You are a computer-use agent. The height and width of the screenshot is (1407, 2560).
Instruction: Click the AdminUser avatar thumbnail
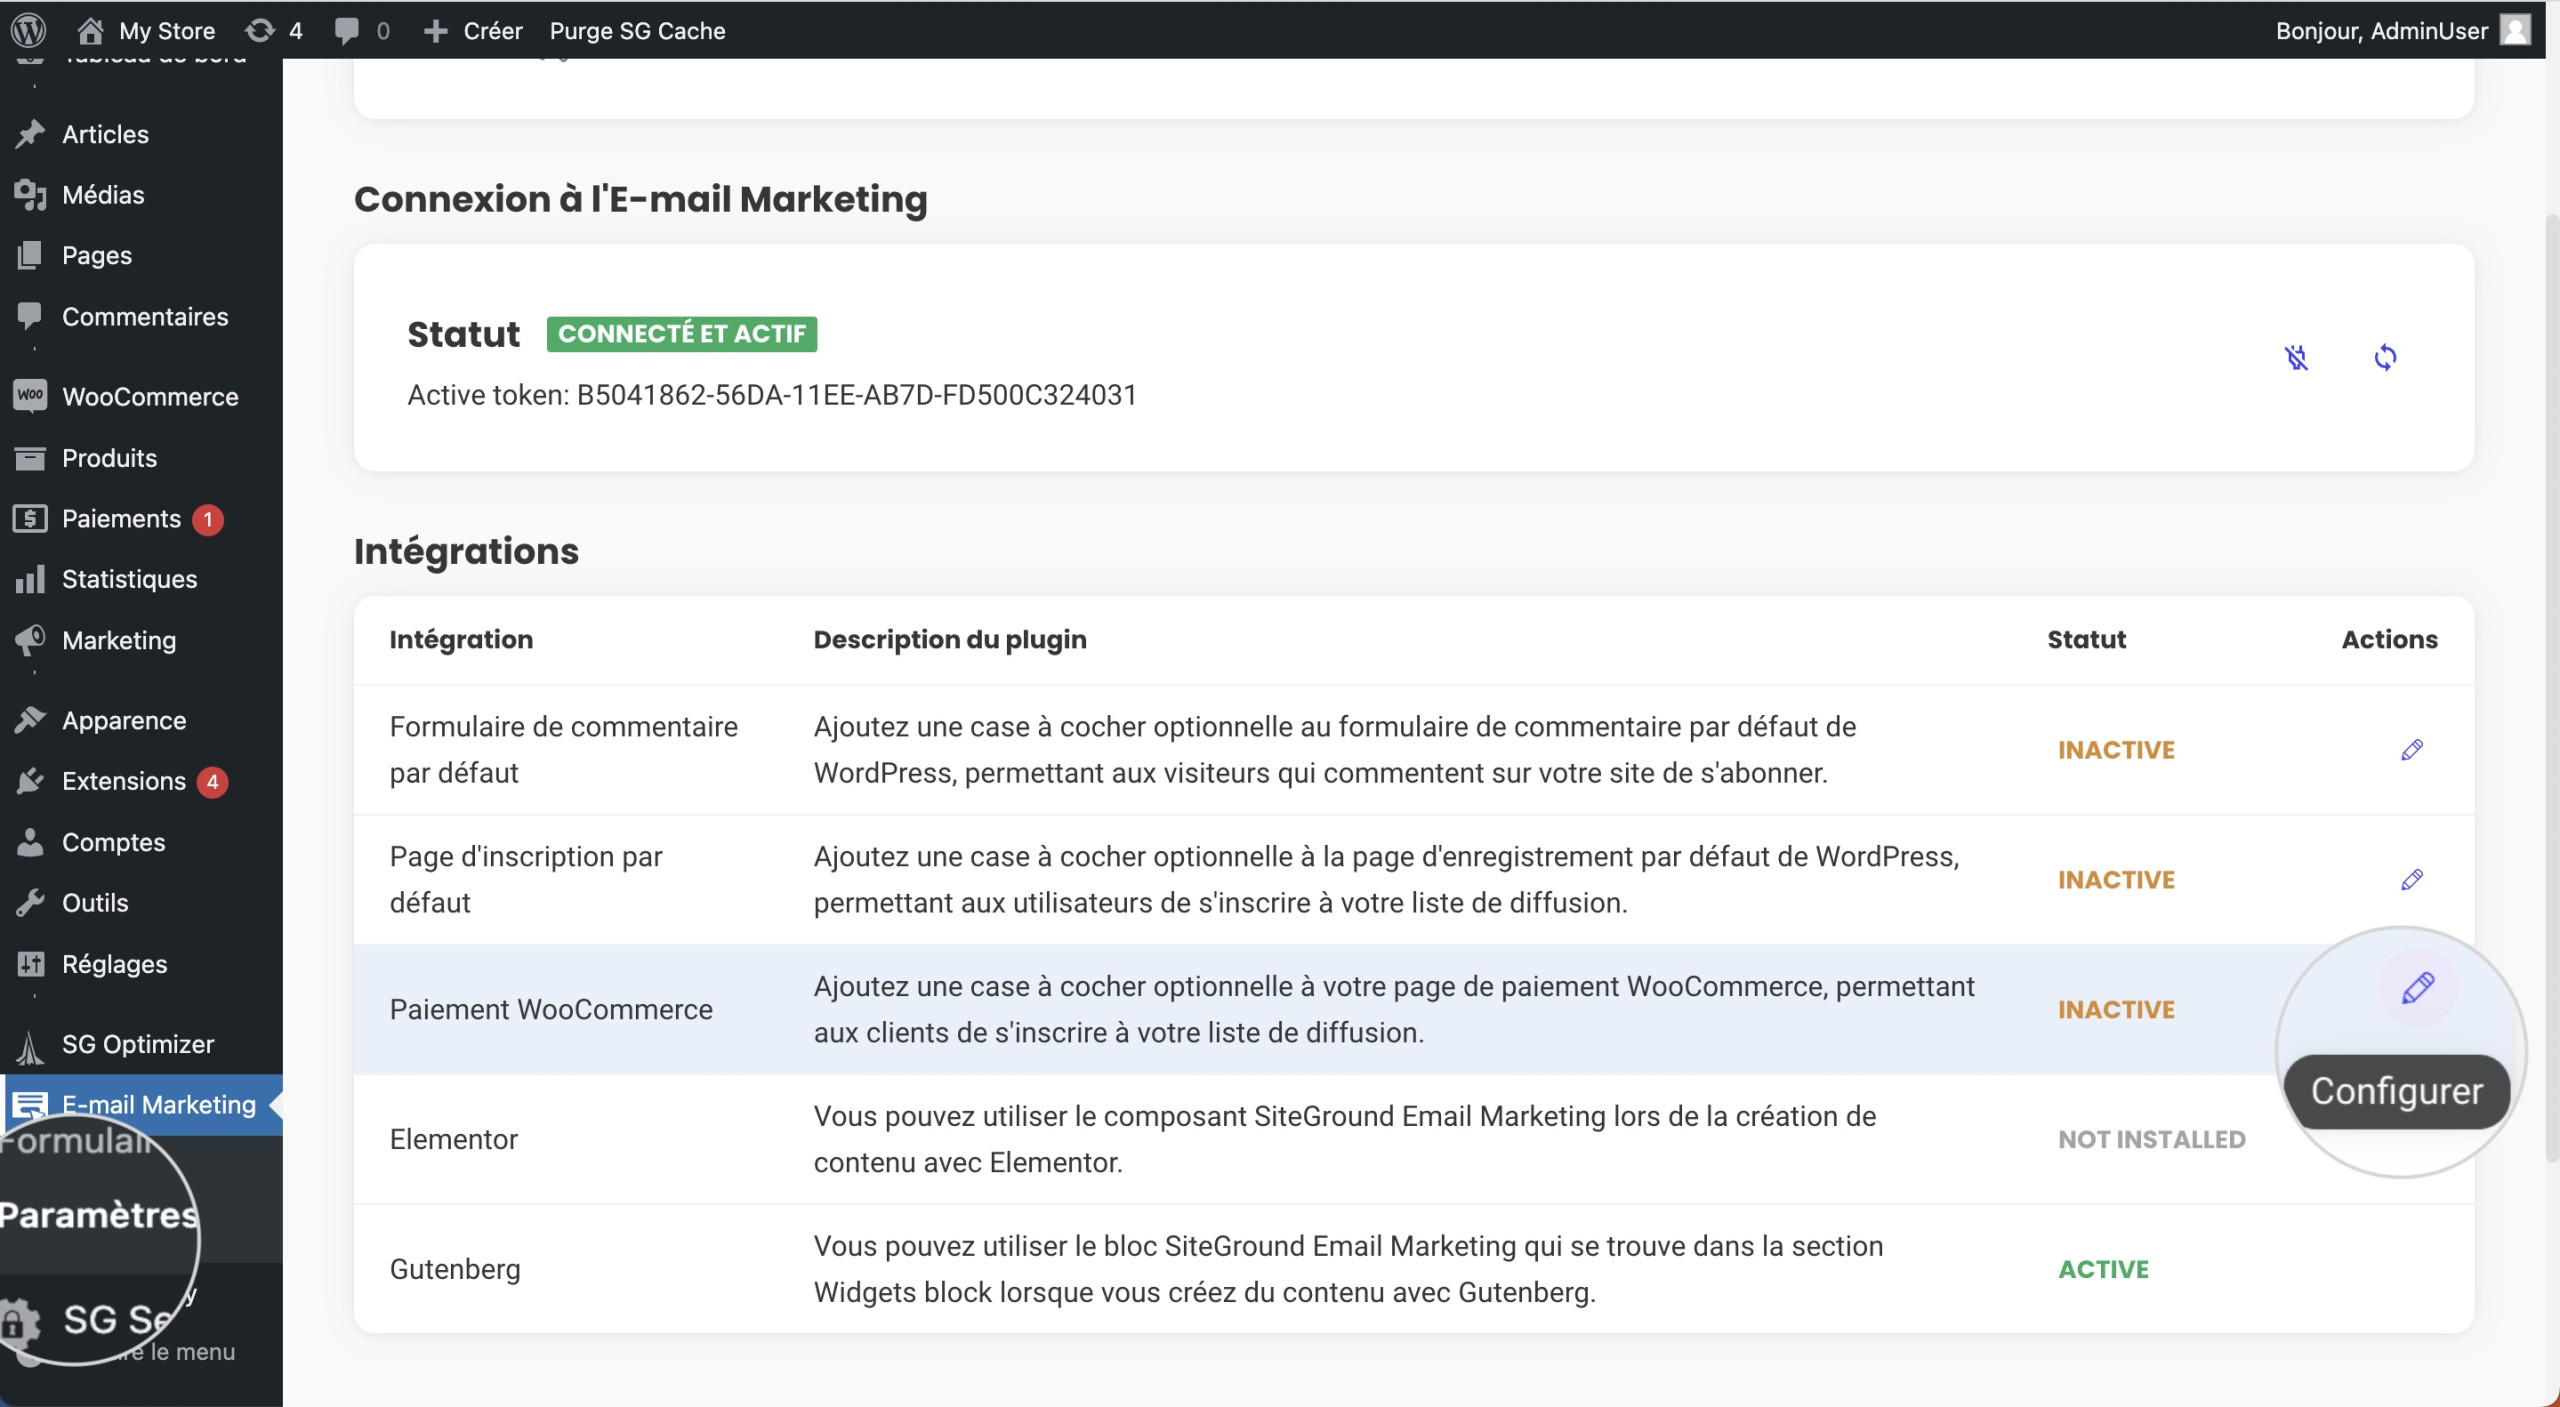2515,30
